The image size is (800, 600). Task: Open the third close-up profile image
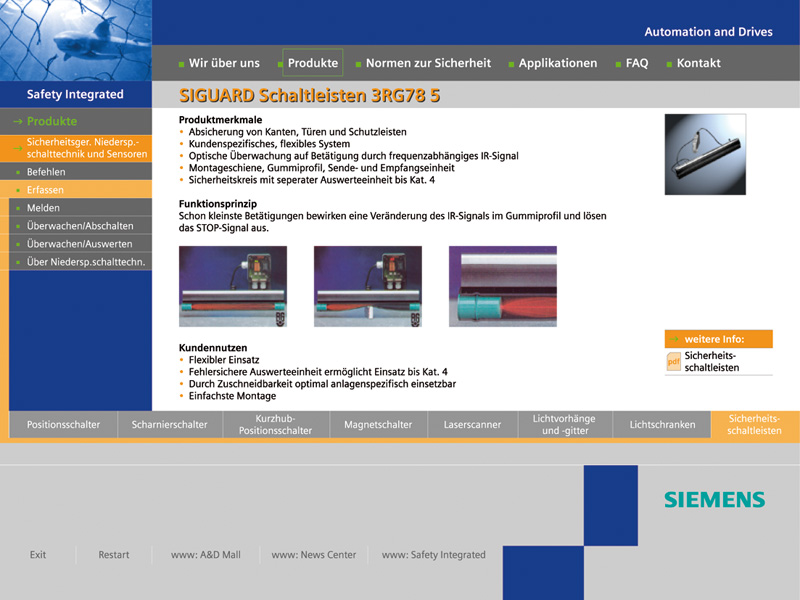point(502,286)
